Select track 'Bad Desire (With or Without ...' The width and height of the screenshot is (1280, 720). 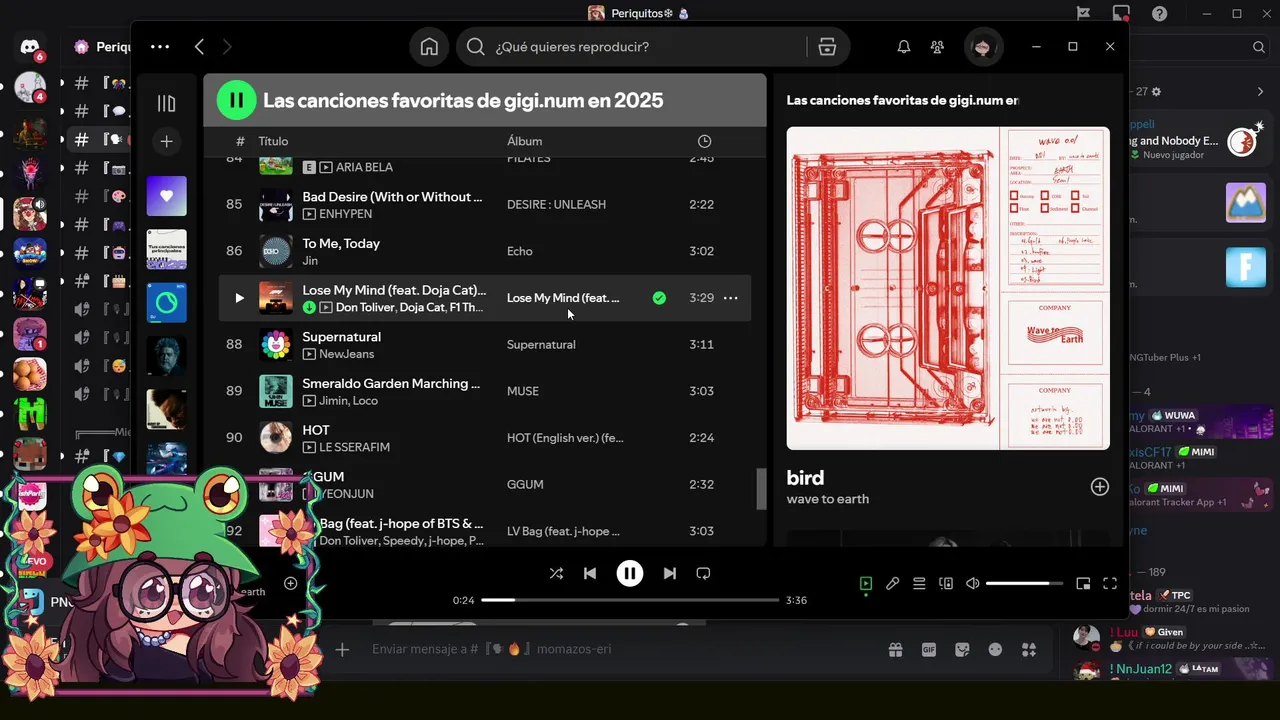(393, 197)
